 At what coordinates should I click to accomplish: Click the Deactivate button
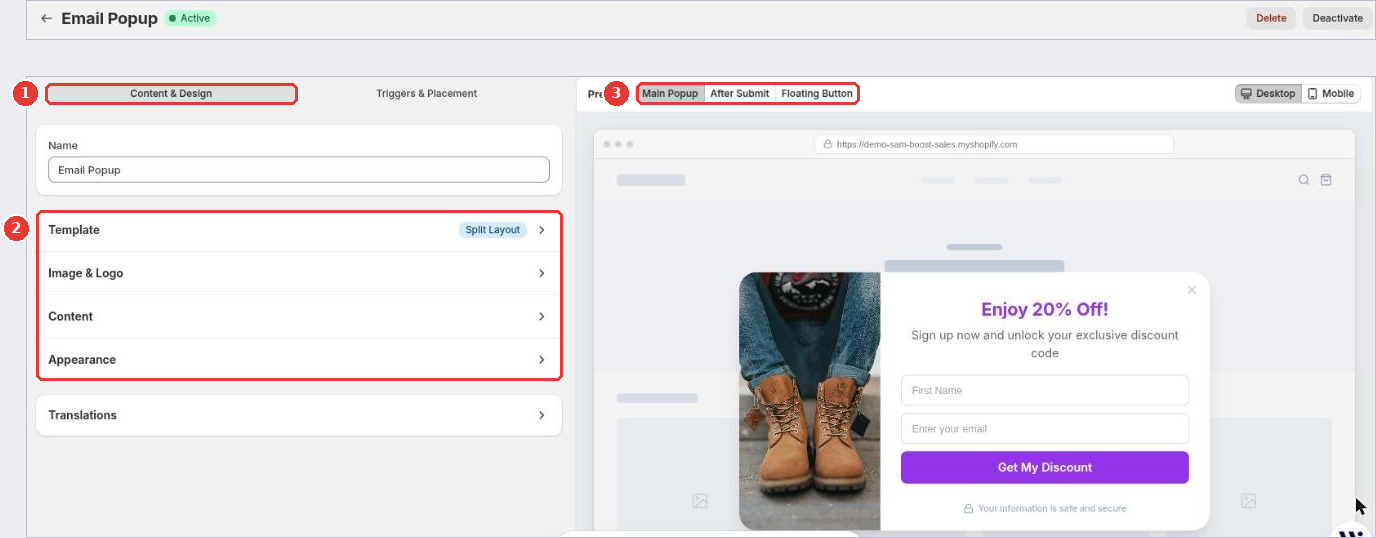click(1337, 18)
